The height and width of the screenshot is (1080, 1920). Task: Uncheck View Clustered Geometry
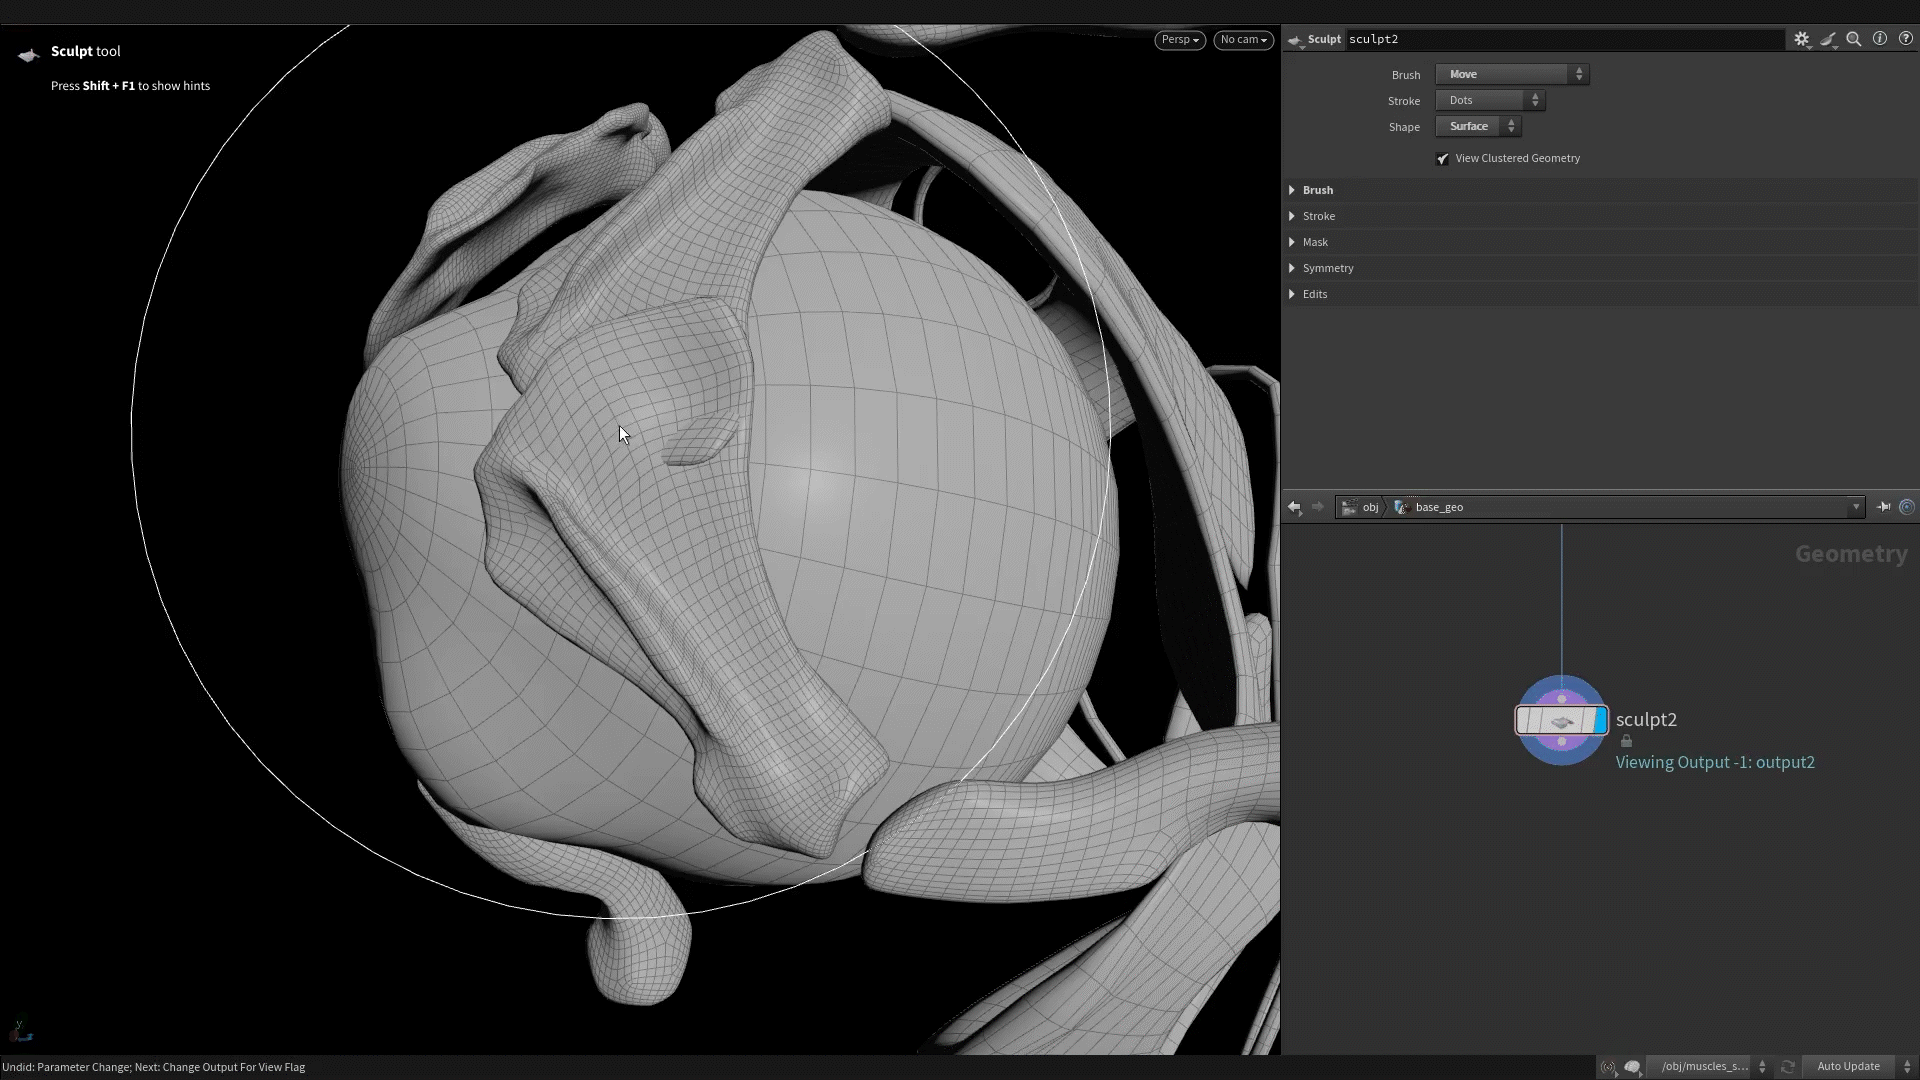(x=1442, y=159)
